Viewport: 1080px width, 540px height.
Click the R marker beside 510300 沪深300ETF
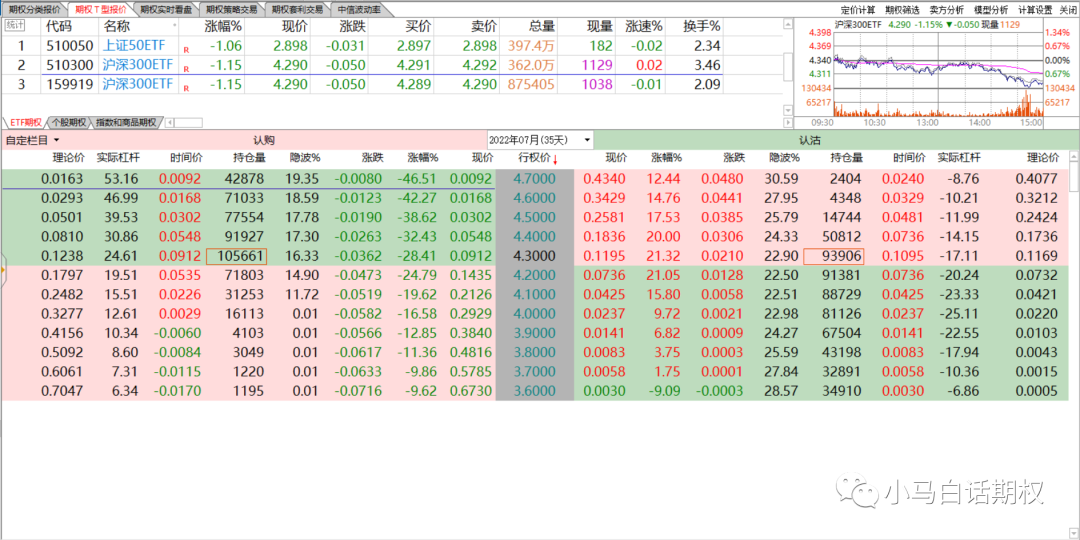click(x=186, y=66)
